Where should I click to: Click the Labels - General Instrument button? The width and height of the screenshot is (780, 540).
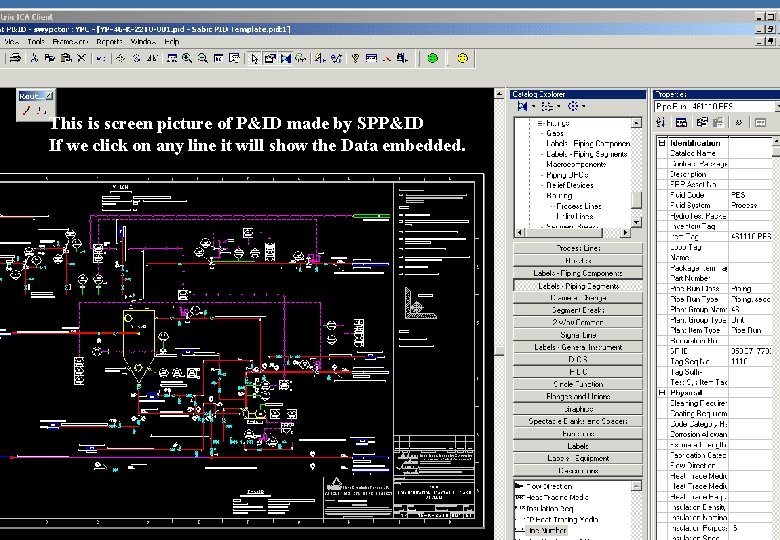tap(577, 347)
